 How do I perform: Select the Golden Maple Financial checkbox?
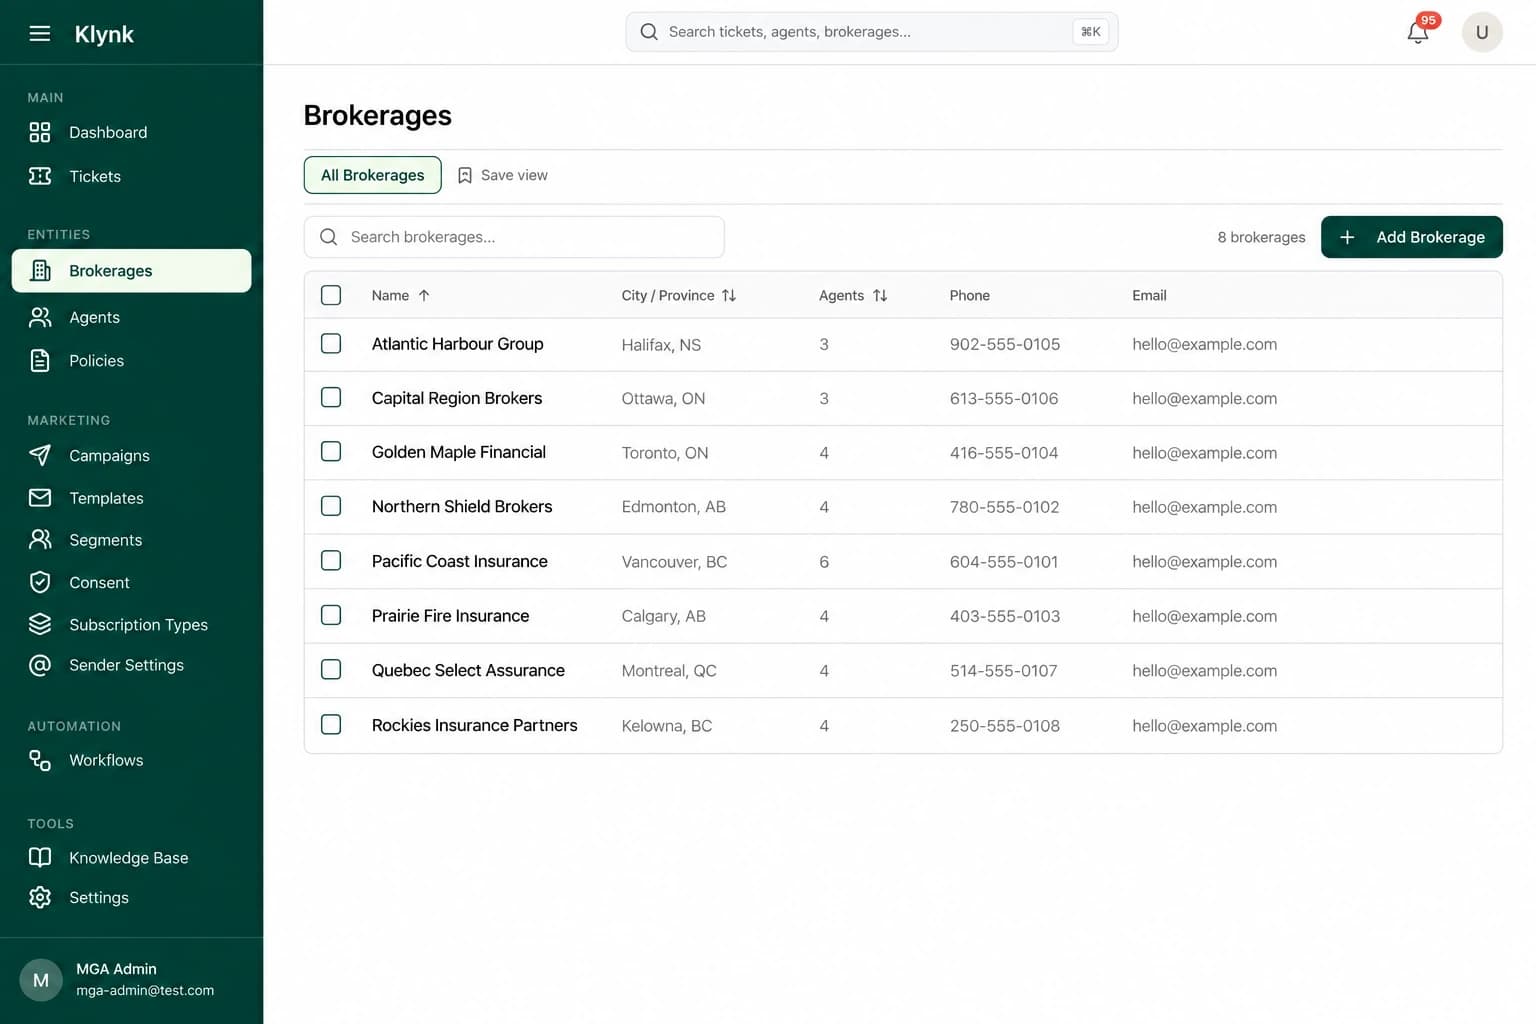(x=331, y=452)
